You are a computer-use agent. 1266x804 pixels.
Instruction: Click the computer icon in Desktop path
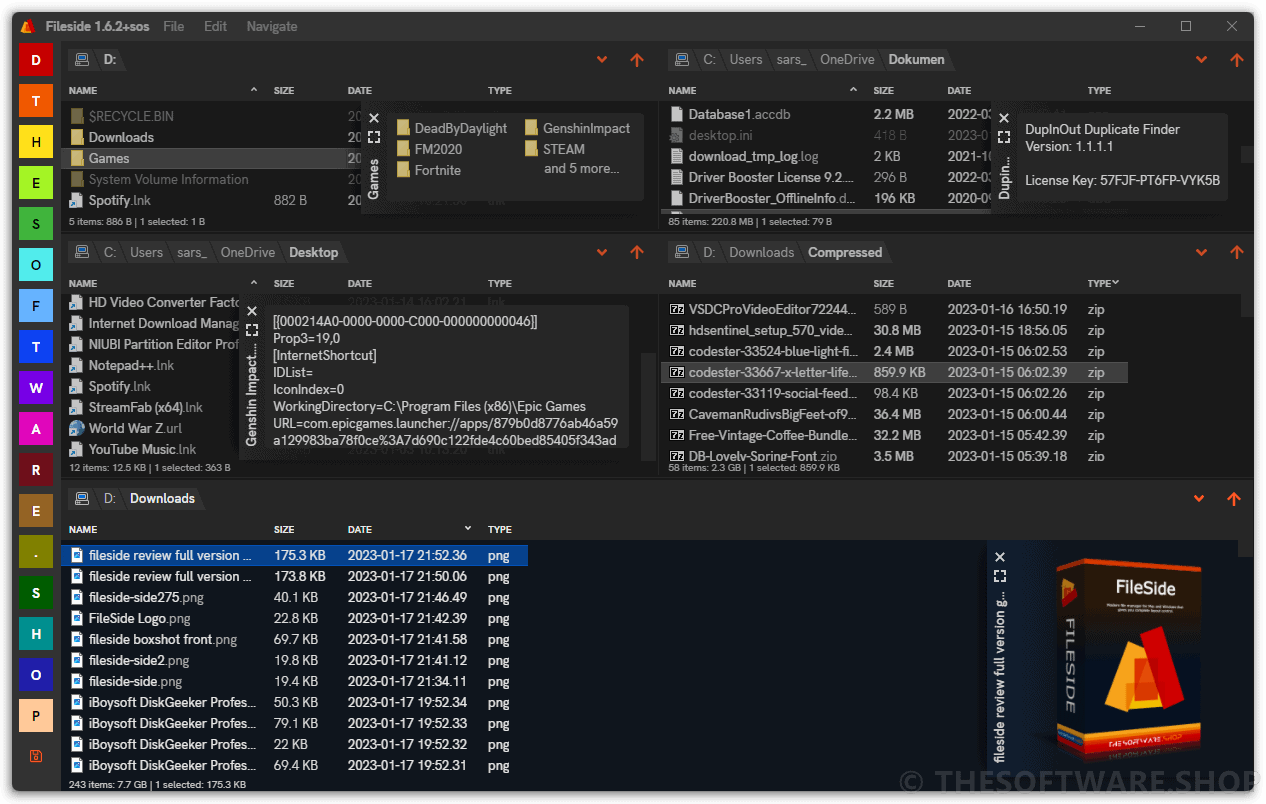82,253
